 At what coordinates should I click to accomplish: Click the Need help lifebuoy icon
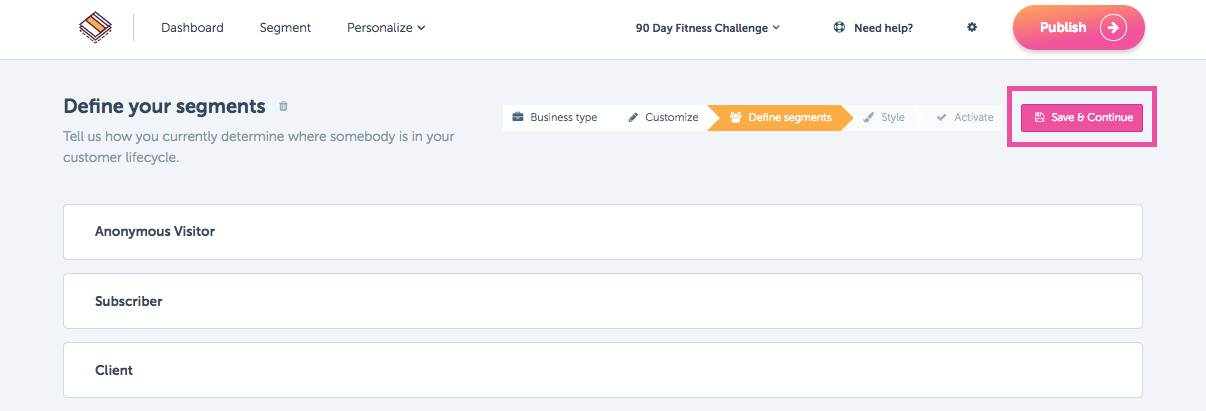[x=840, y=28]
